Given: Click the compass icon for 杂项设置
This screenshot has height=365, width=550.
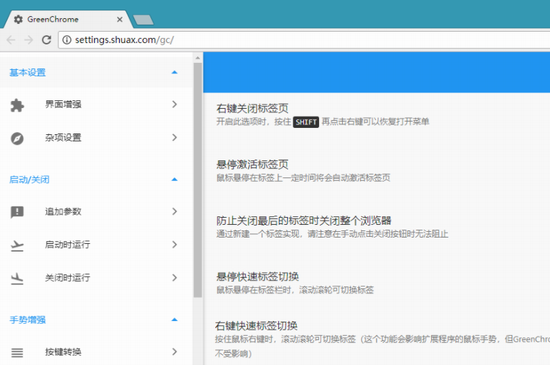Looking at the screenshot, I should [x=17, y=138].
